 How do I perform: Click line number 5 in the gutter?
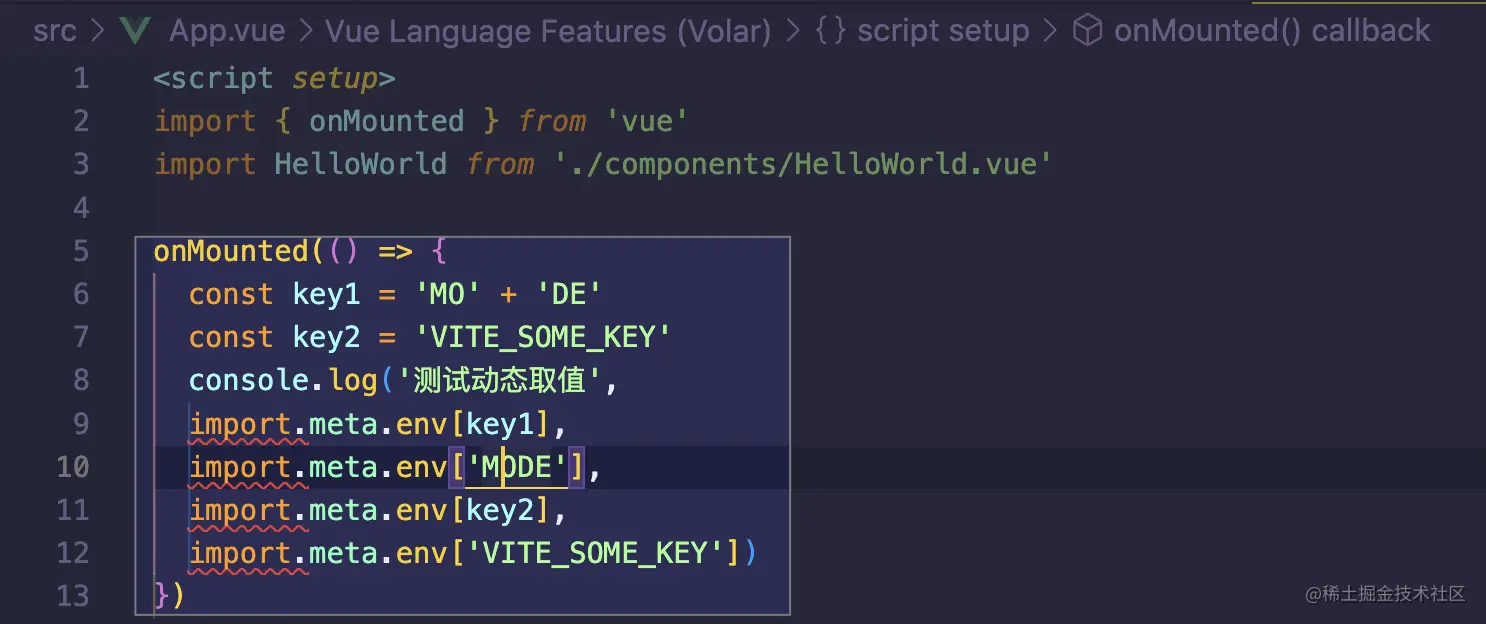pos(81,251)
